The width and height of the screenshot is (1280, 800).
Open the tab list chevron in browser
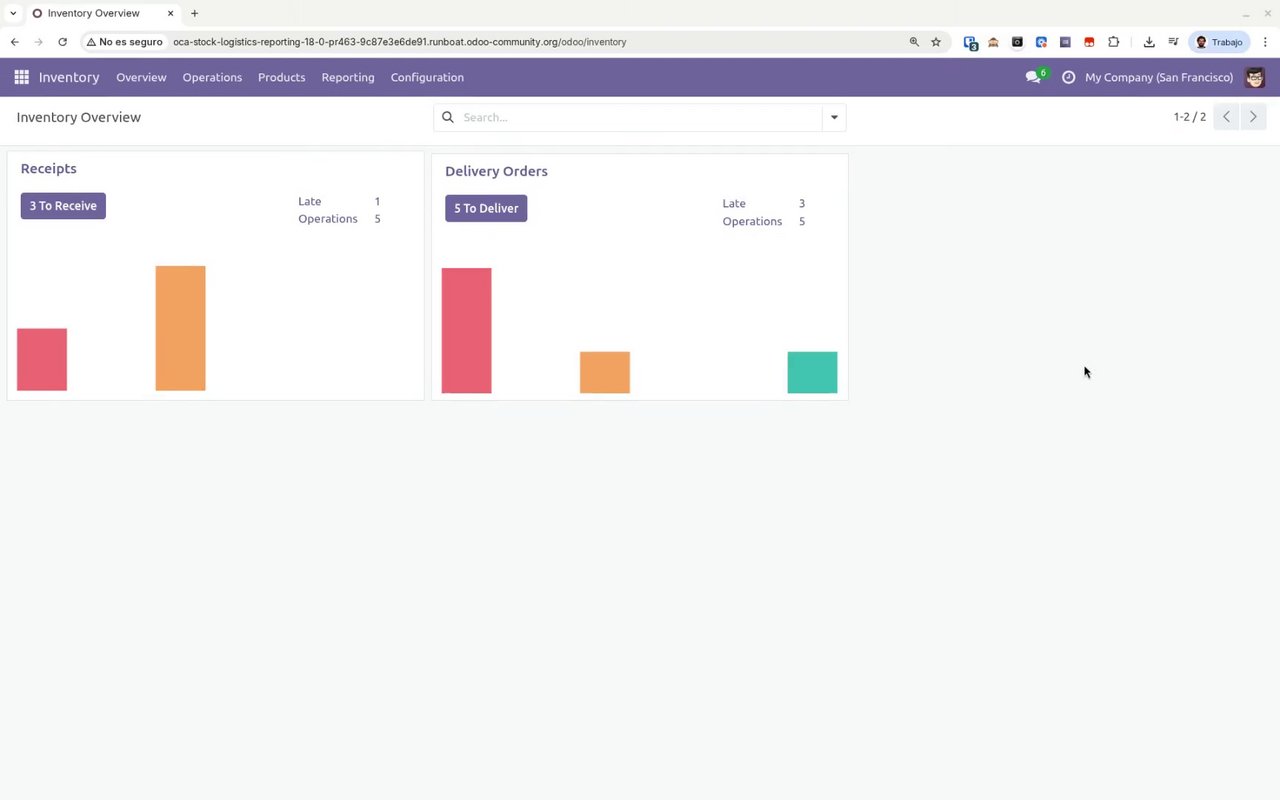[13, 13]
